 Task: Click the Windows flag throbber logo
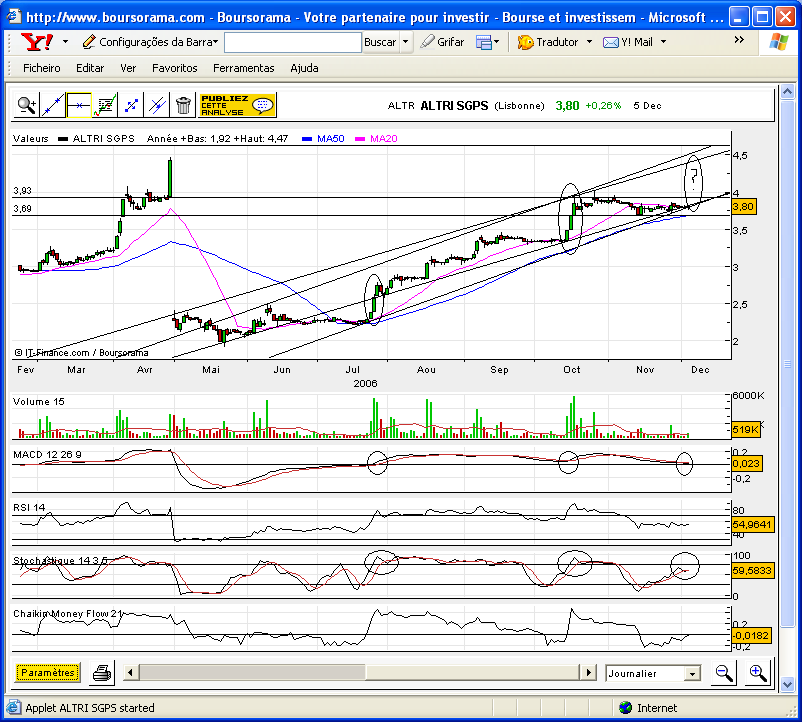point(778,42)
